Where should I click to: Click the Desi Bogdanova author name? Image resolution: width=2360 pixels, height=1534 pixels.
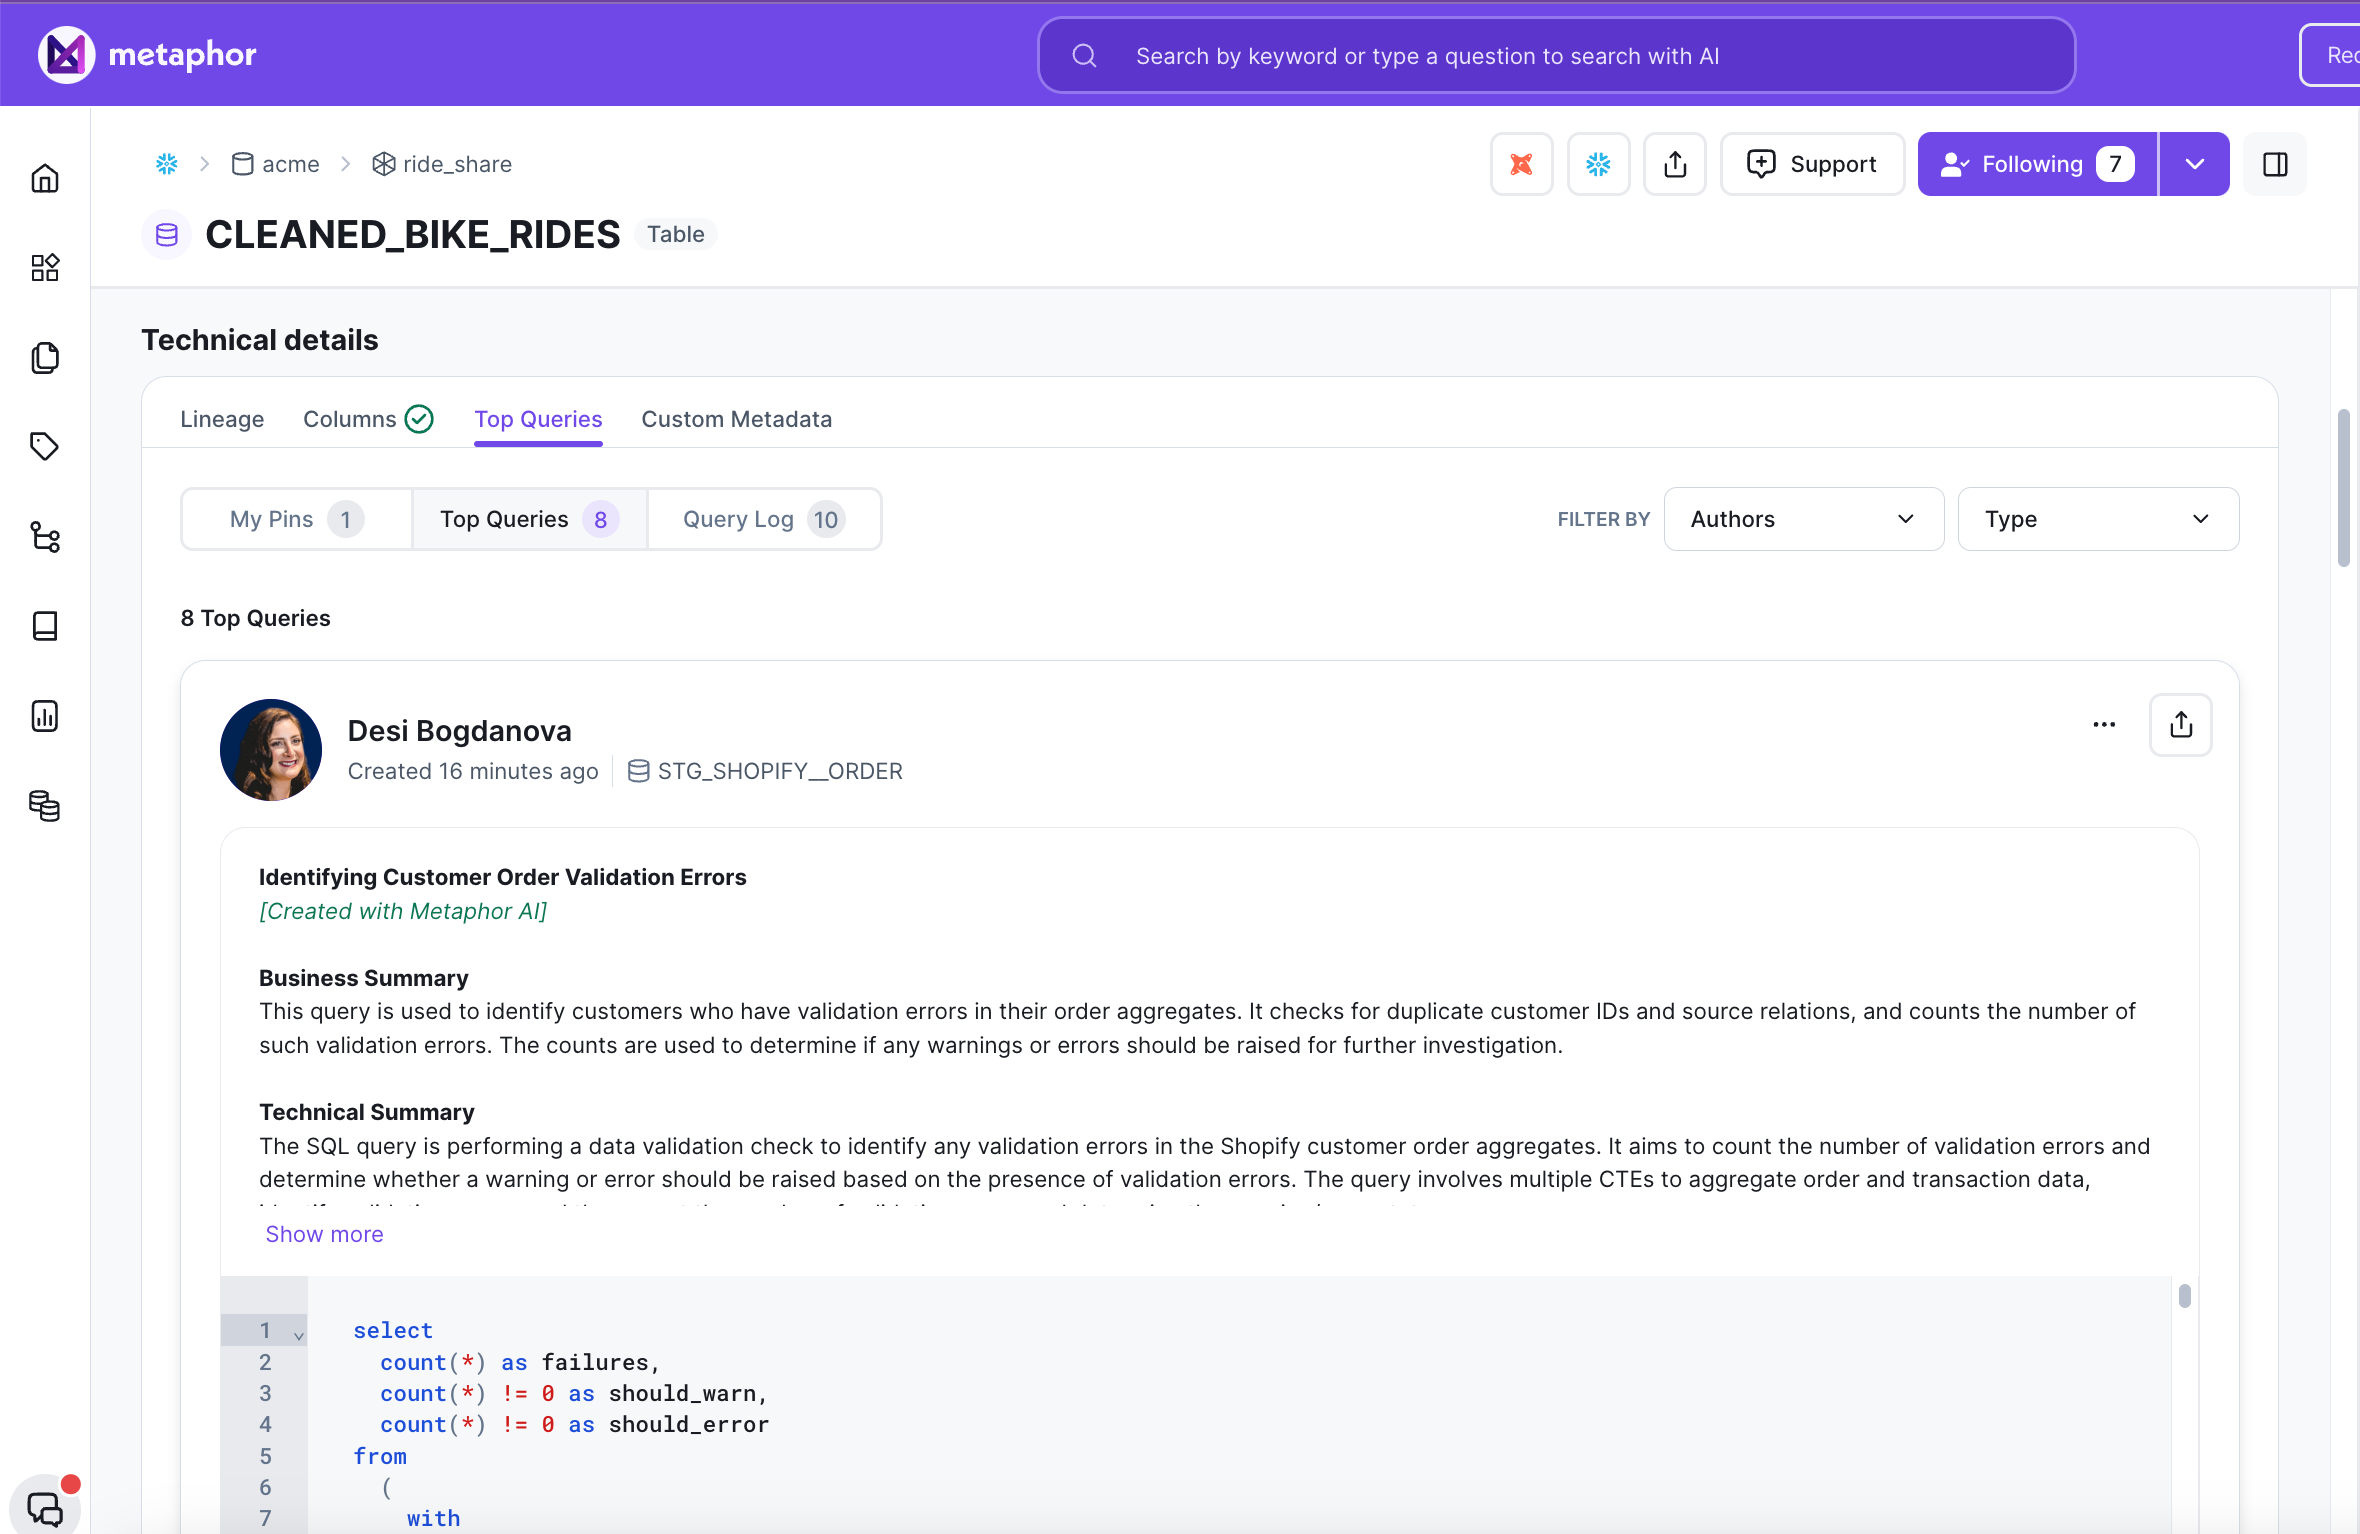459,731
